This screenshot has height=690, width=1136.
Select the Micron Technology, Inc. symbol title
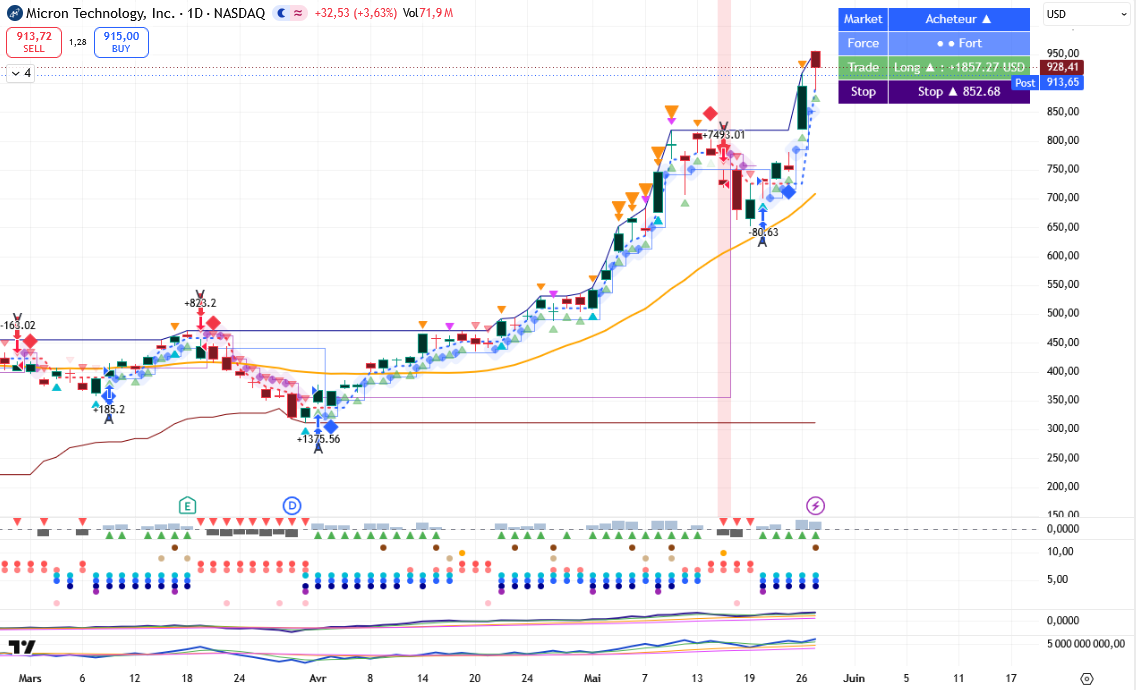tap(100, 13)
